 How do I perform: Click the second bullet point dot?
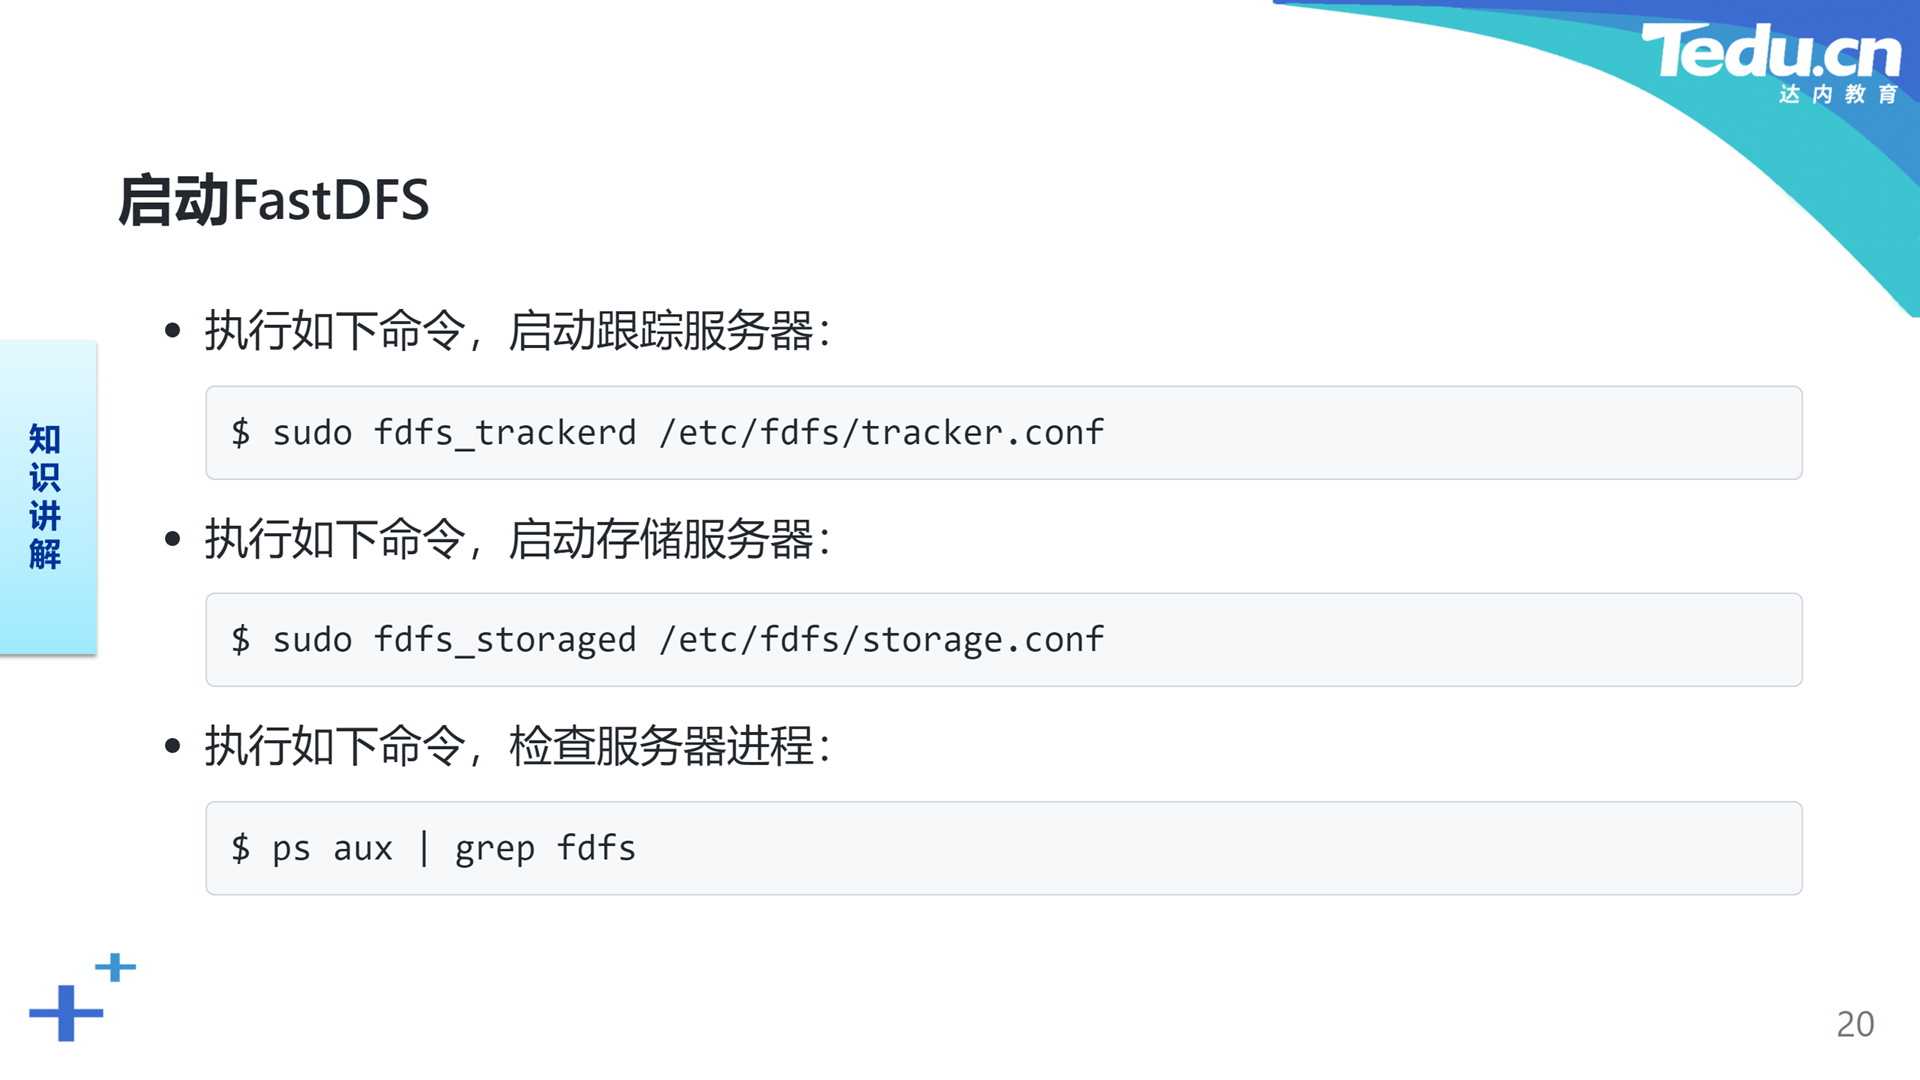pyautogui.click(x=172, y=539)
